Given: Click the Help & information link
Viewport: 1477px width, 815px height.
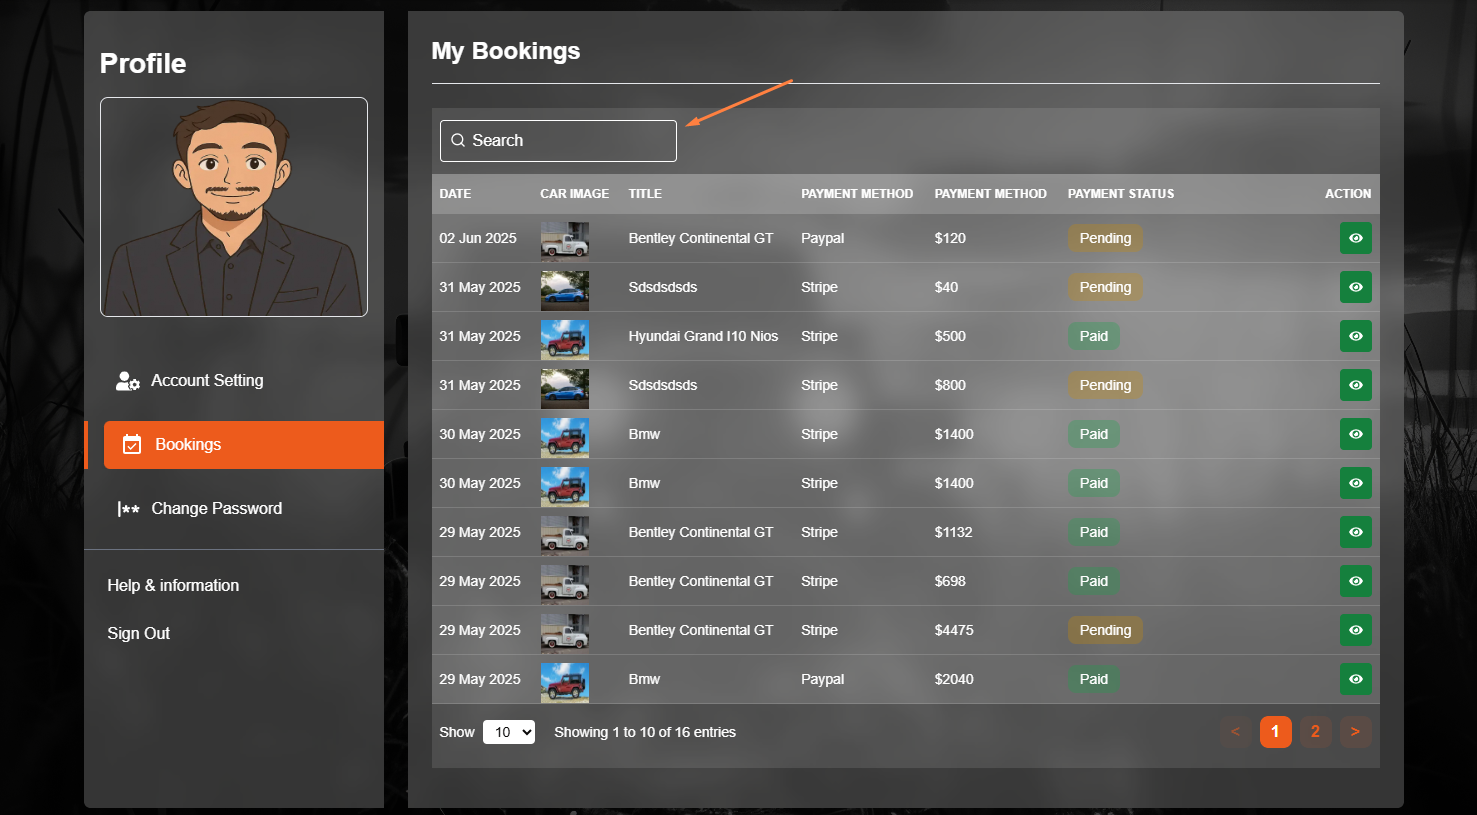Looking at the screenshot, I should (x=173, y=586).
